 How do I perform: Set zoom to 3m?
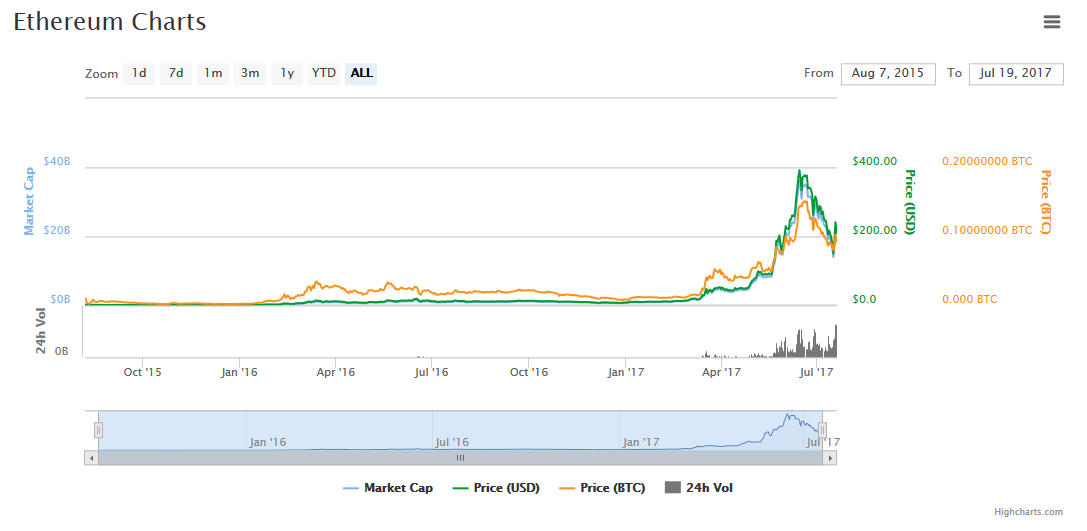tap(250, 73)
